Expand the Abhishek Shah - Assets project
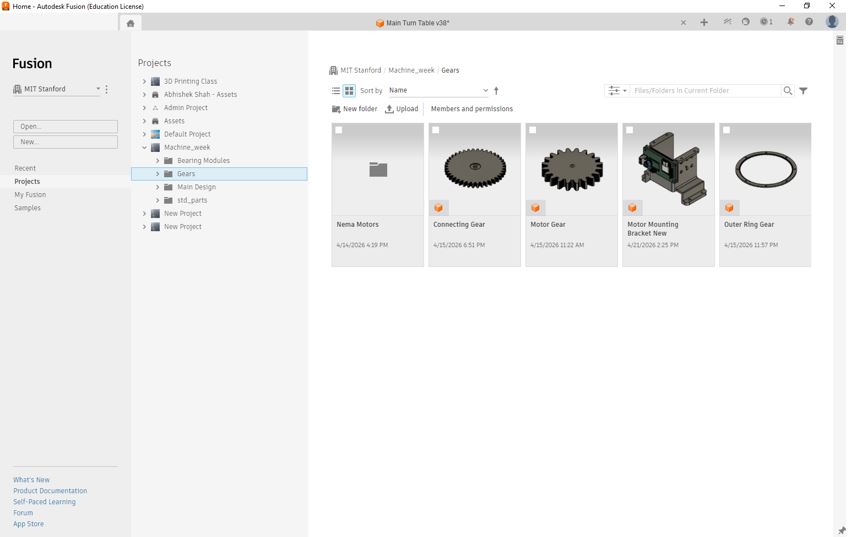The width and height of the screenshot is (848, 537). tap(144, 95)
